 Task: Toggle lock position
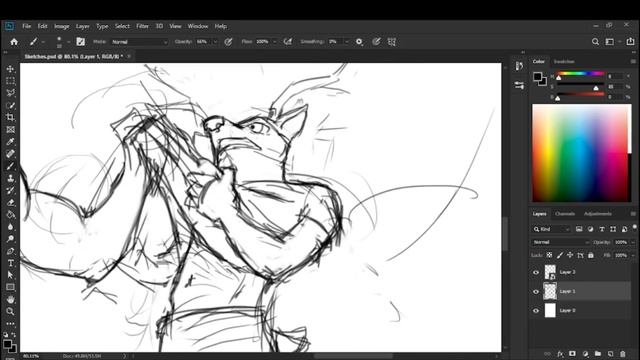[570, 255]
